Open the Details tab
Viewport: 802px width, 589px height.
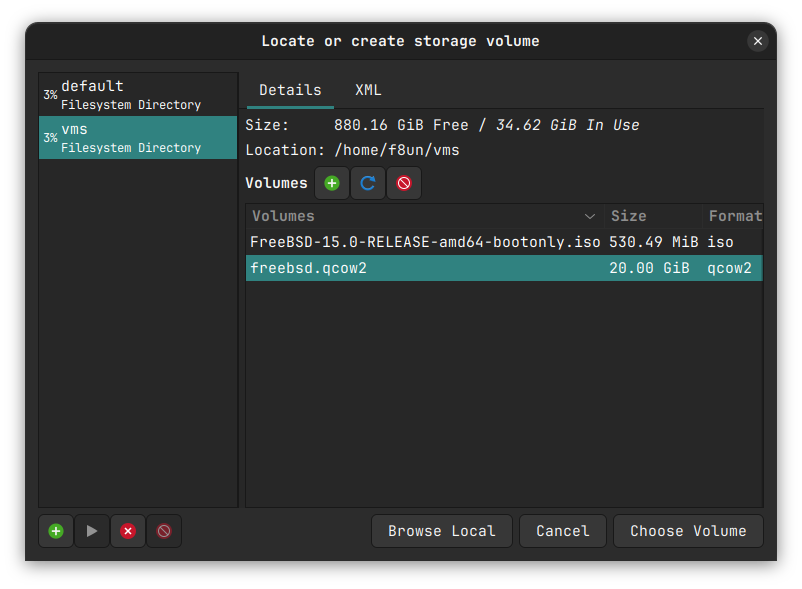coord(290,90)
